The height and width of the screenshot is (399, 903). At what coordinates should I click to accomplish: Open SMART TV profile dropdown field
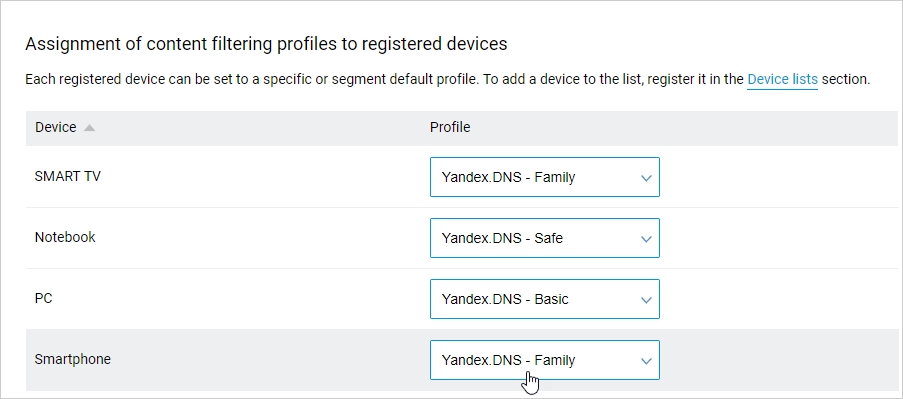click(545, 177)
